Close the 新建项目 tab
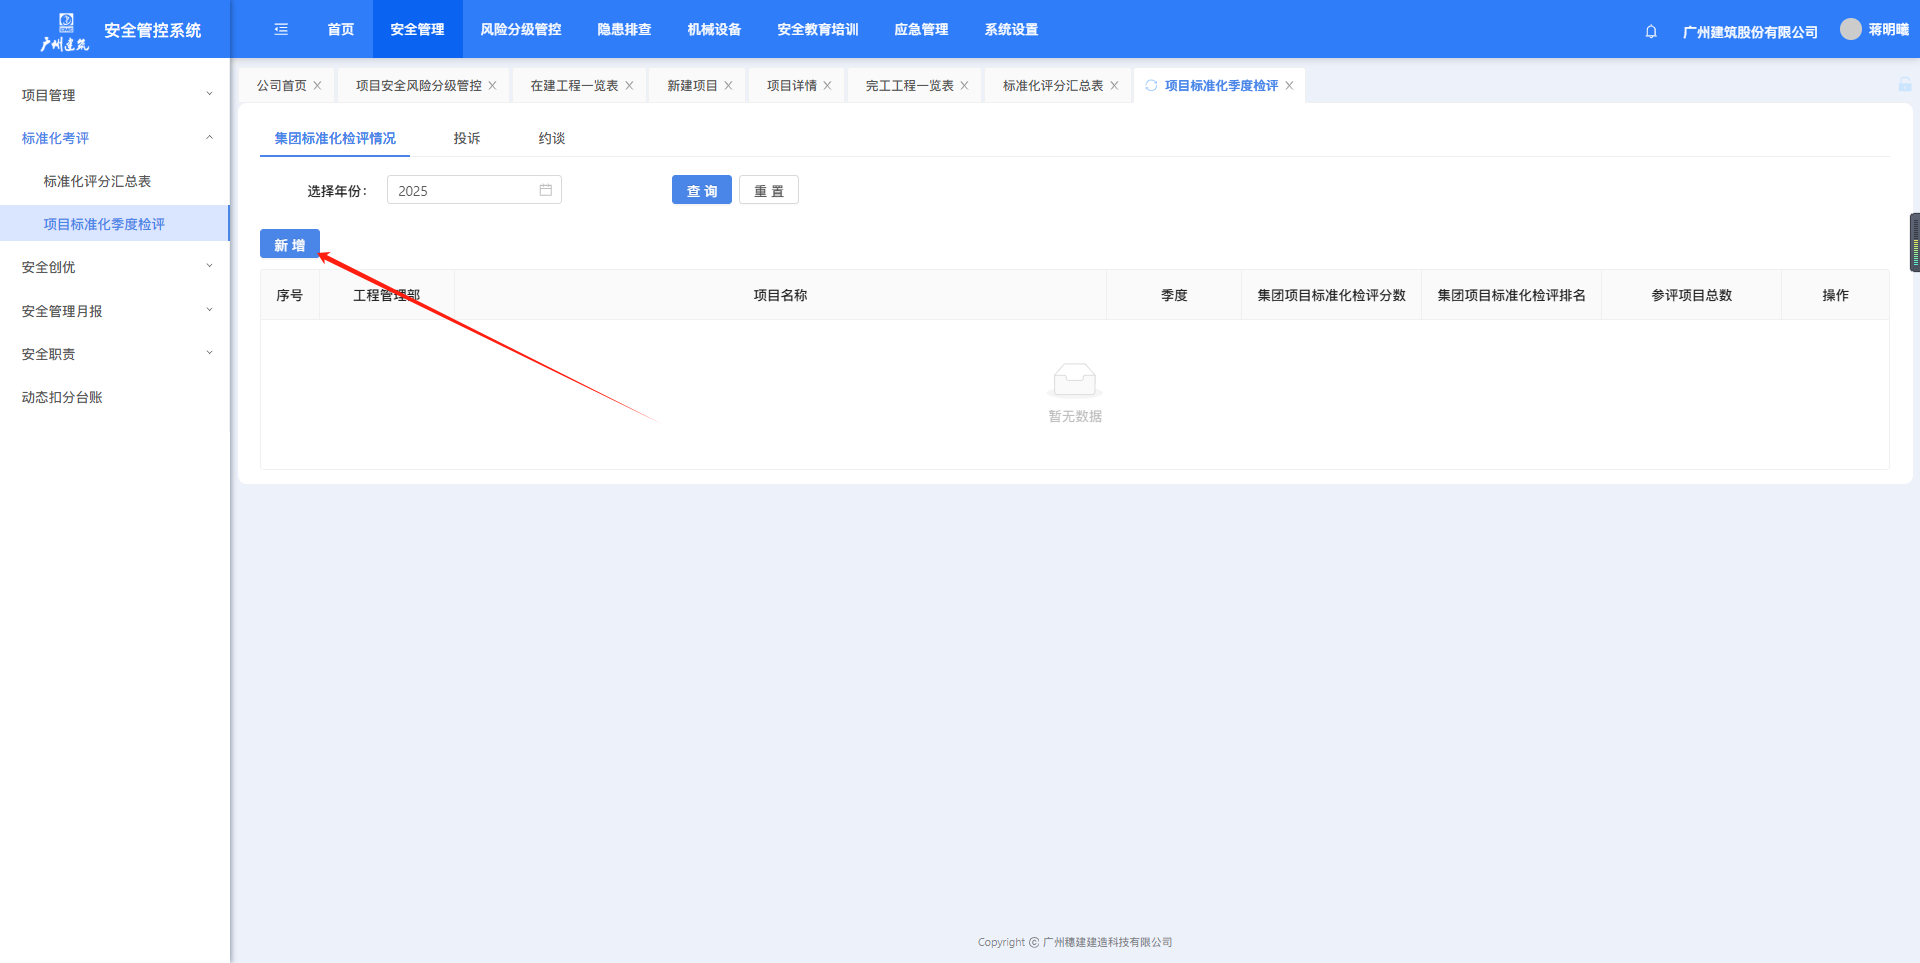The image size is (1920, 963). point(729,86)
